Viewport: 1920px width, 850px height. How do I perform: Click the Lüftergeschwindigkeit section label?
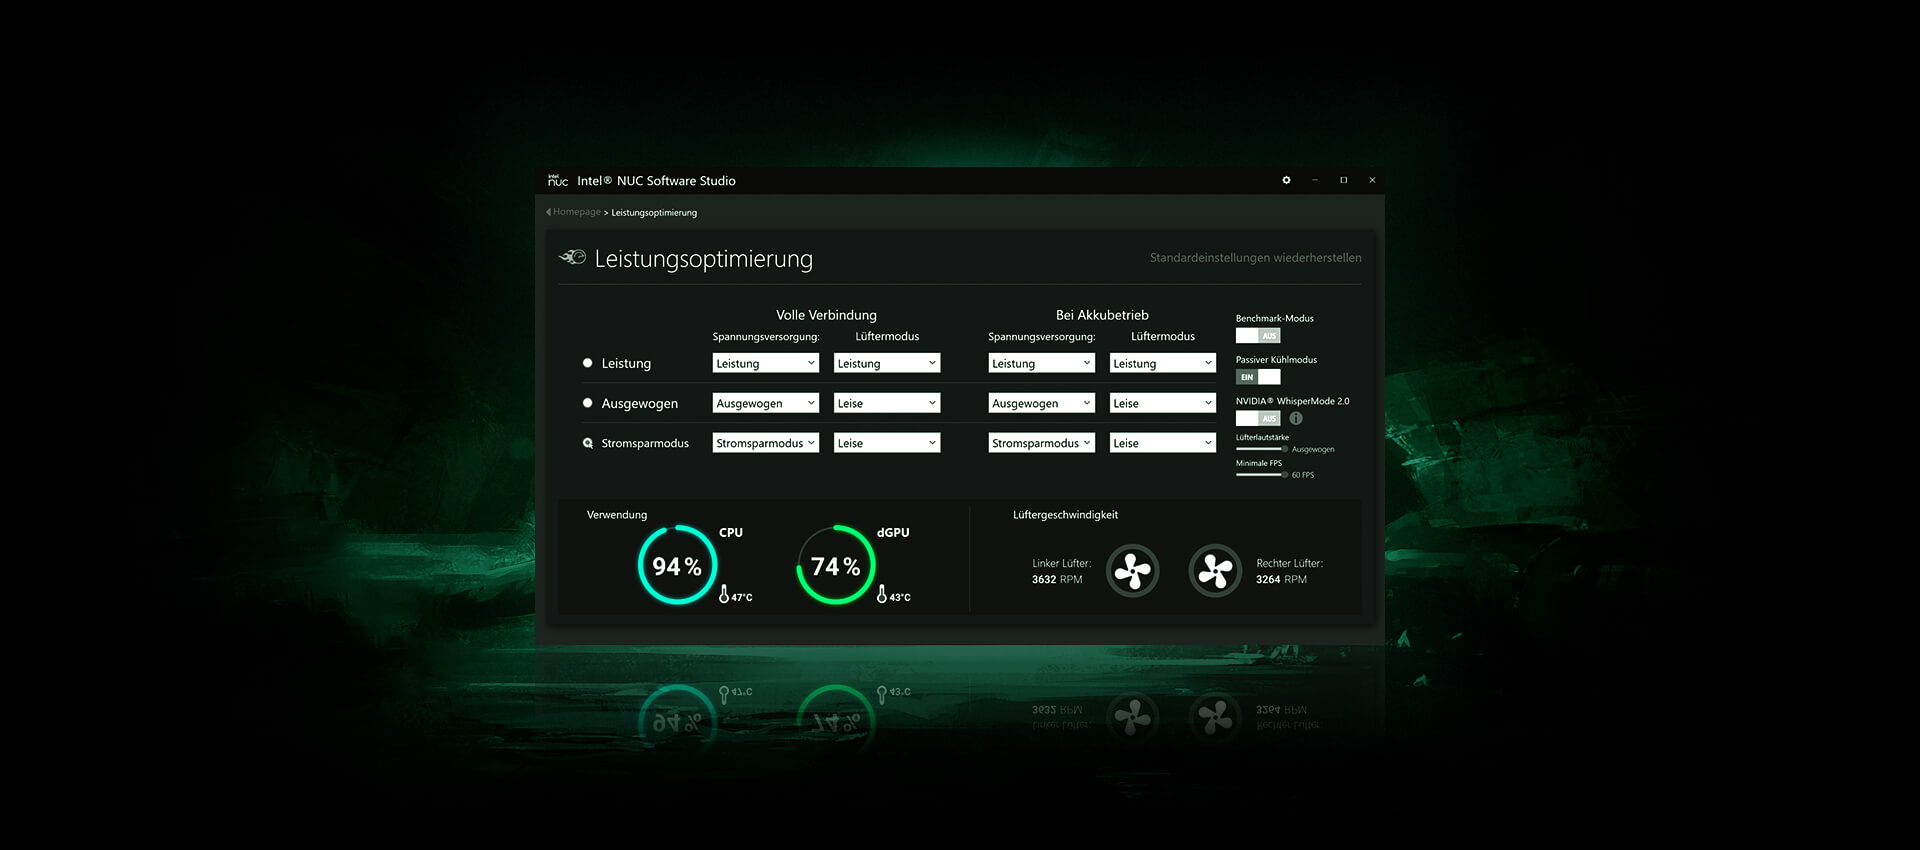[x=1065, y=515]
